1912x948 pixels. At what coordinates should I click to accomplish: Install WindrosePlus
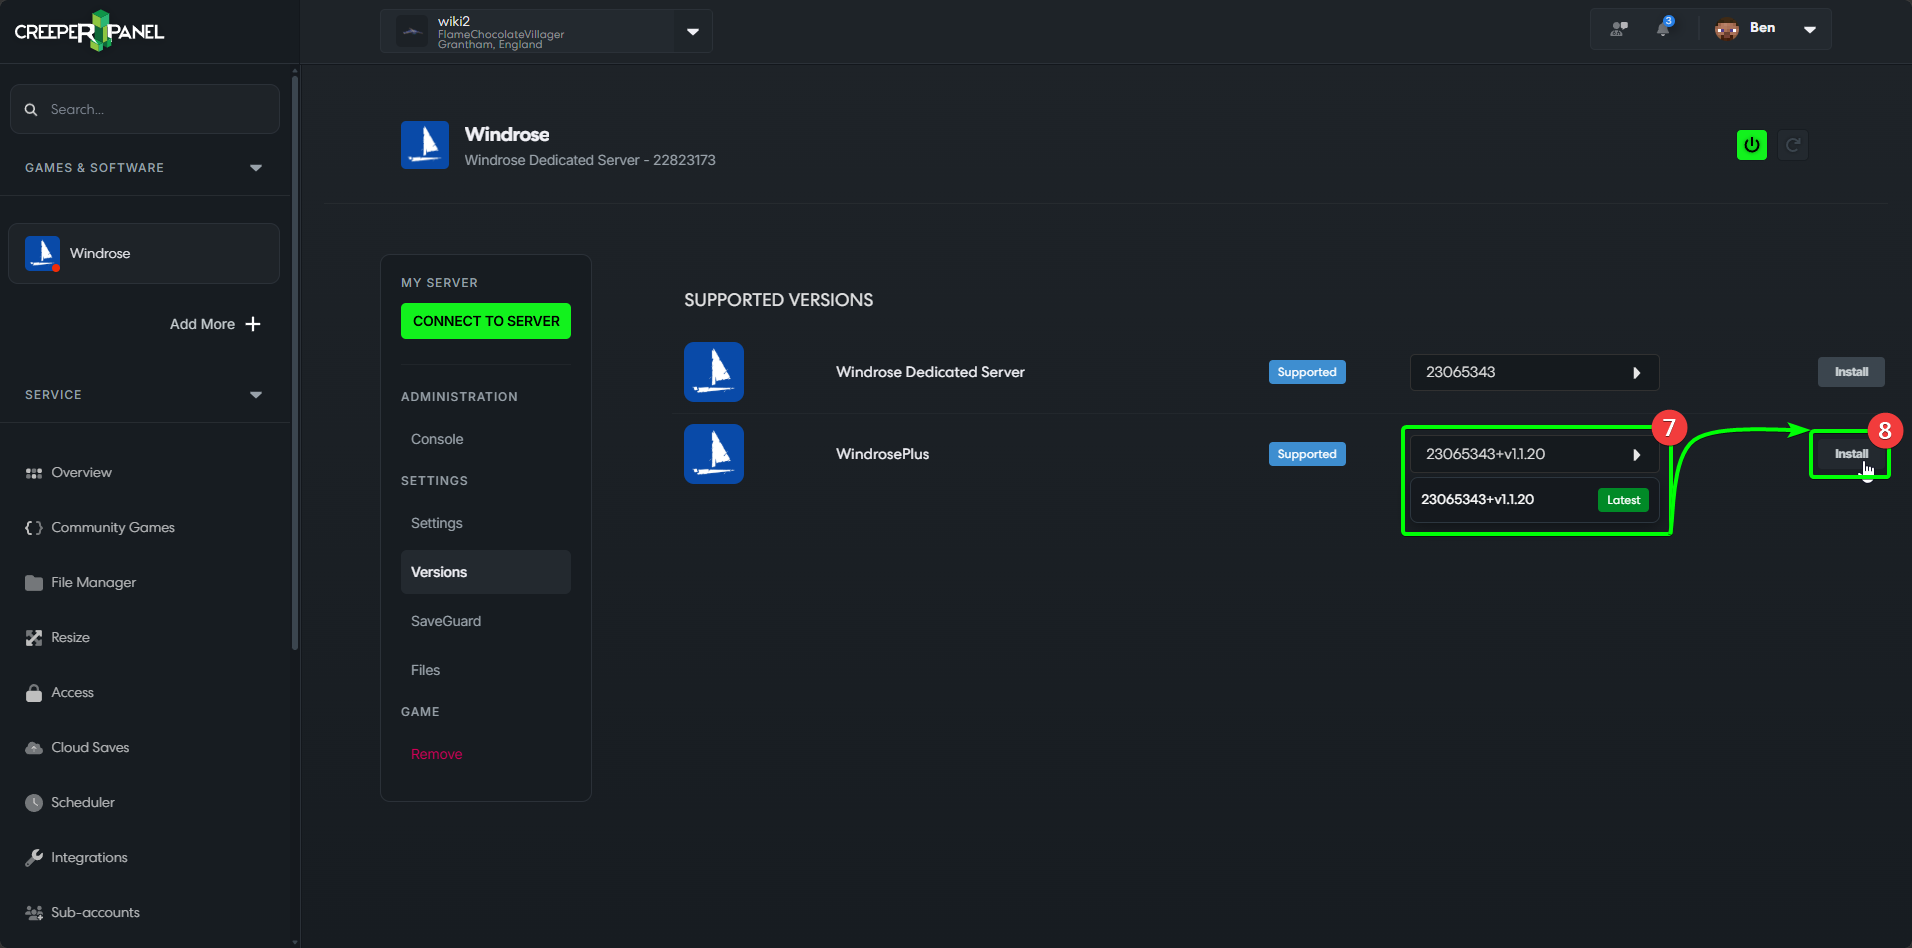click(1851, 454)
